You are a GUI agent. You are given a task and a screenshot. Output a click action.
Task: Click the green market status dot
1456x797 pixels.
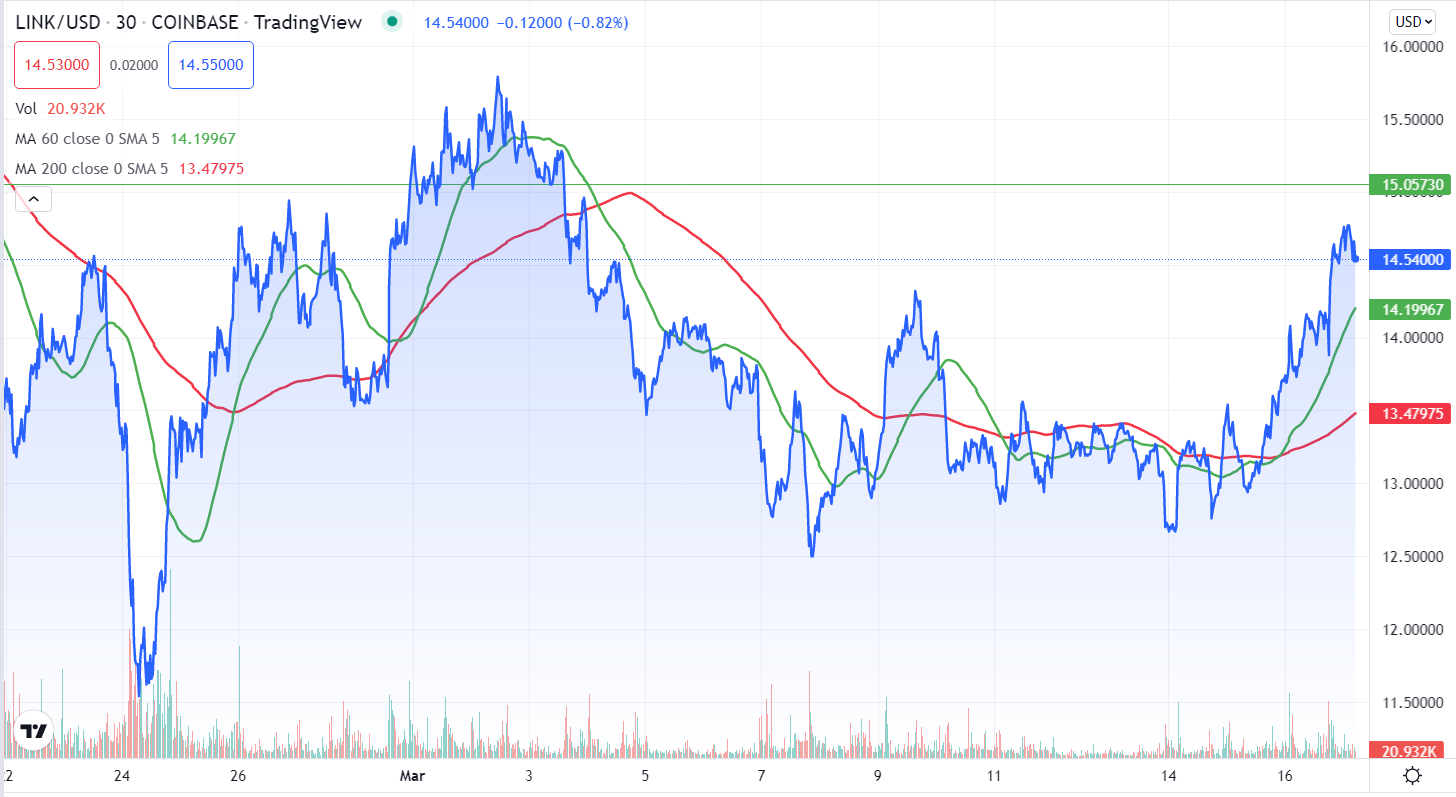[392, 21]
